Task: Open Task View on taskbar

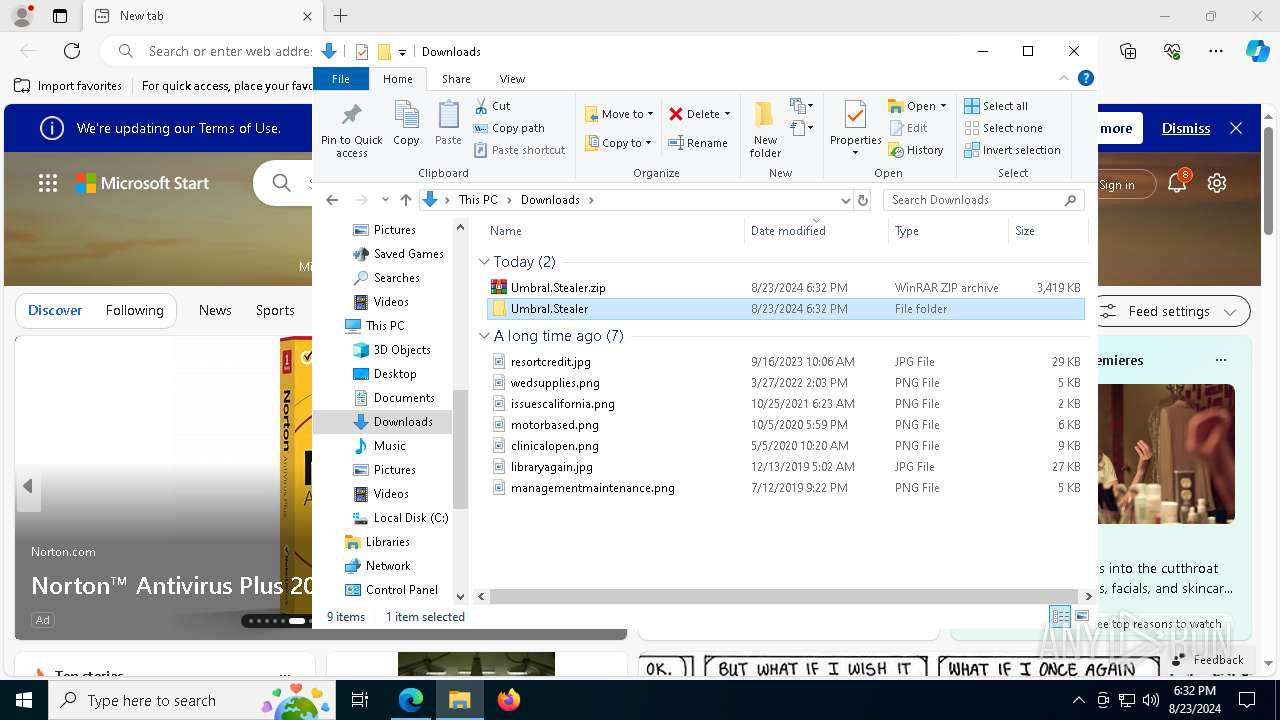Action: (360, 700)
